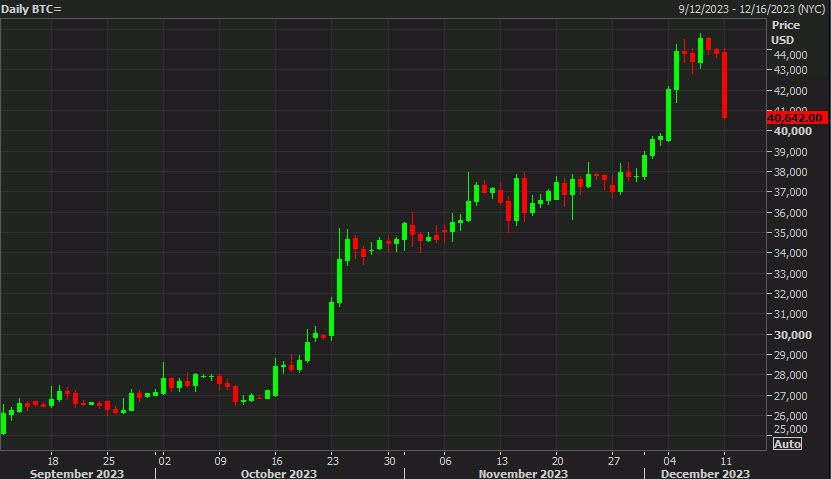Image resolution: width=831 pixels, height=479 pixels.
Task: Click the 25 date tick in September
Action: point(109,461)
